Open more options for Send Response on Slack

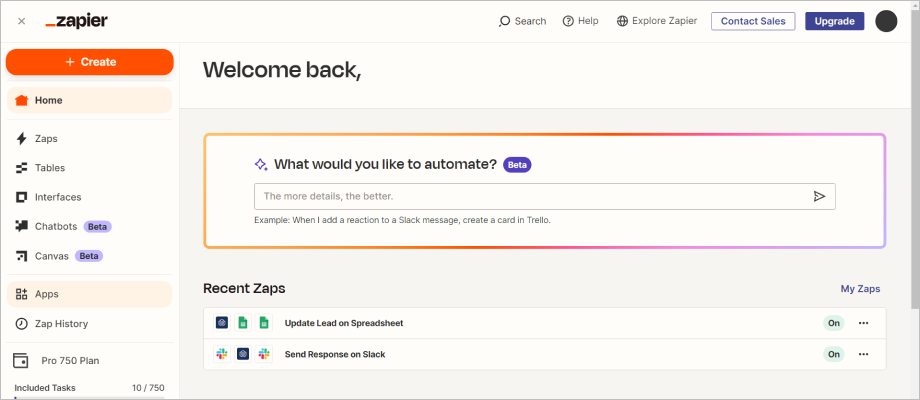point(863,354)
